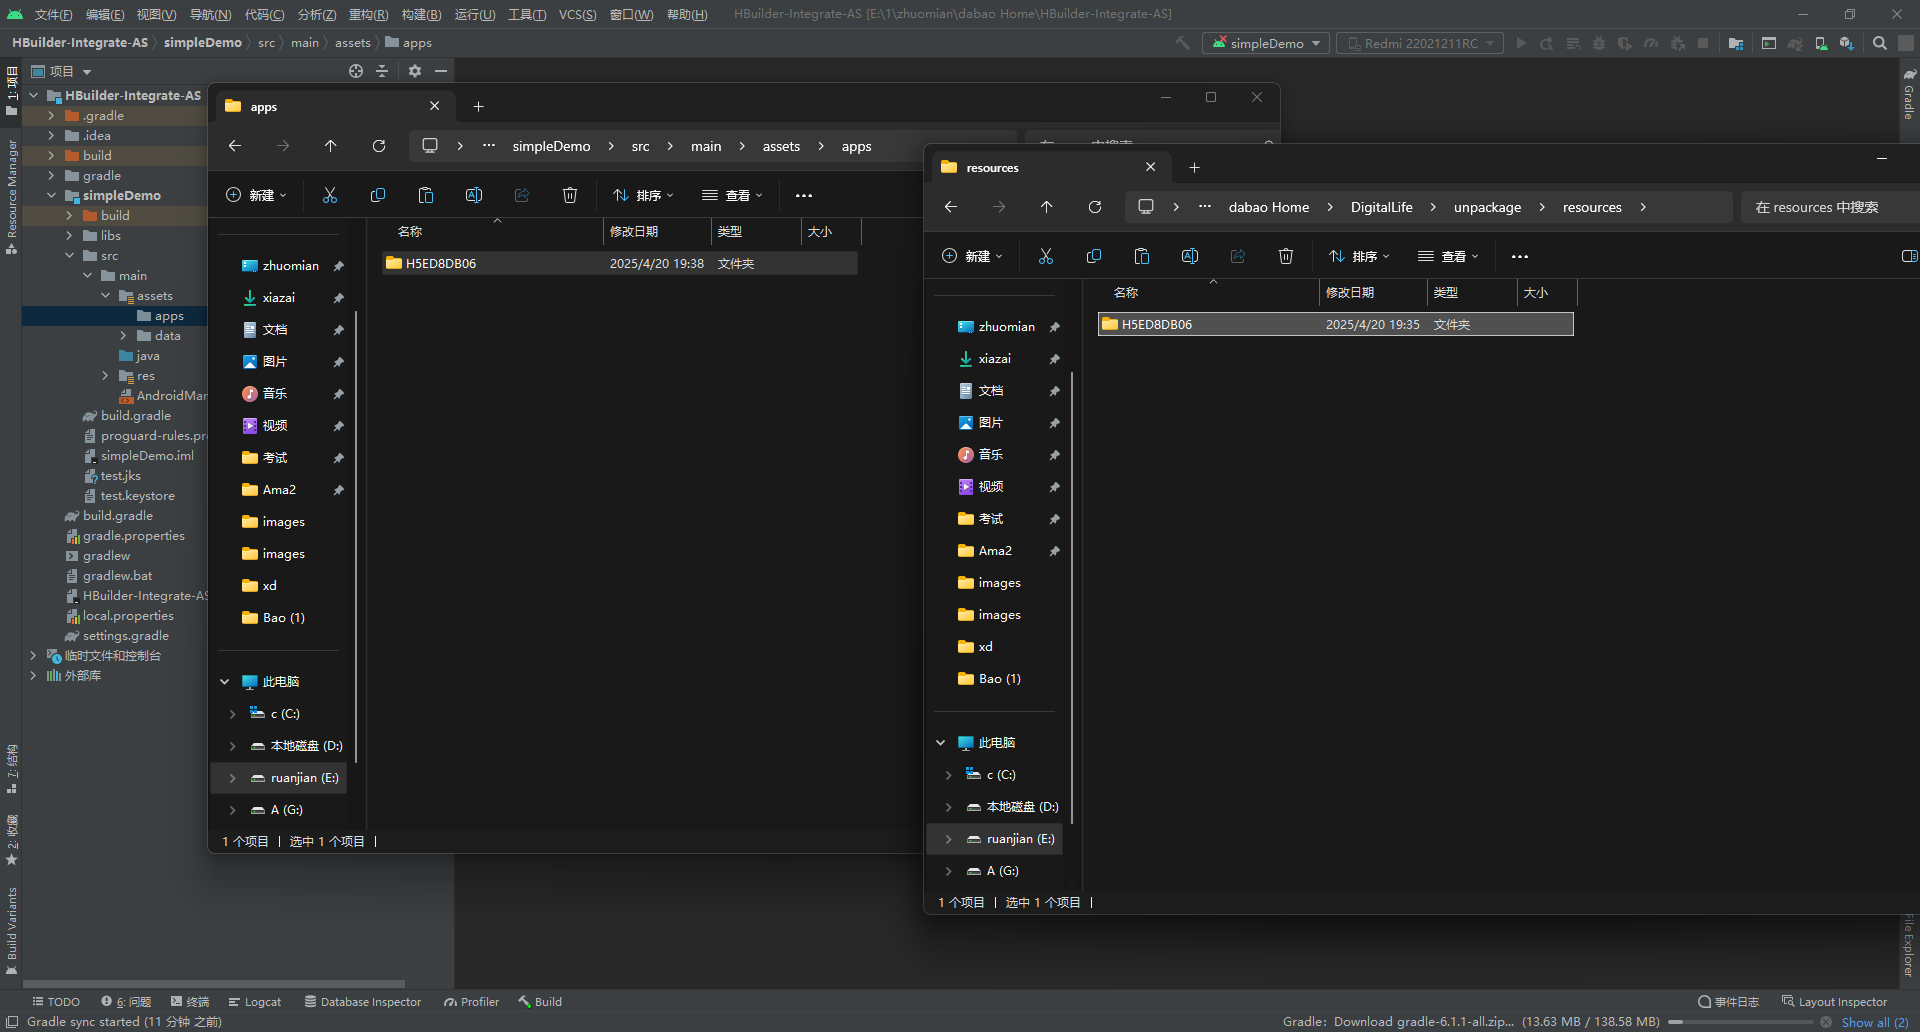Click 新建 button in resources window
Image resolution: width=1920 pixels, height=1032 pixels.
972,256
